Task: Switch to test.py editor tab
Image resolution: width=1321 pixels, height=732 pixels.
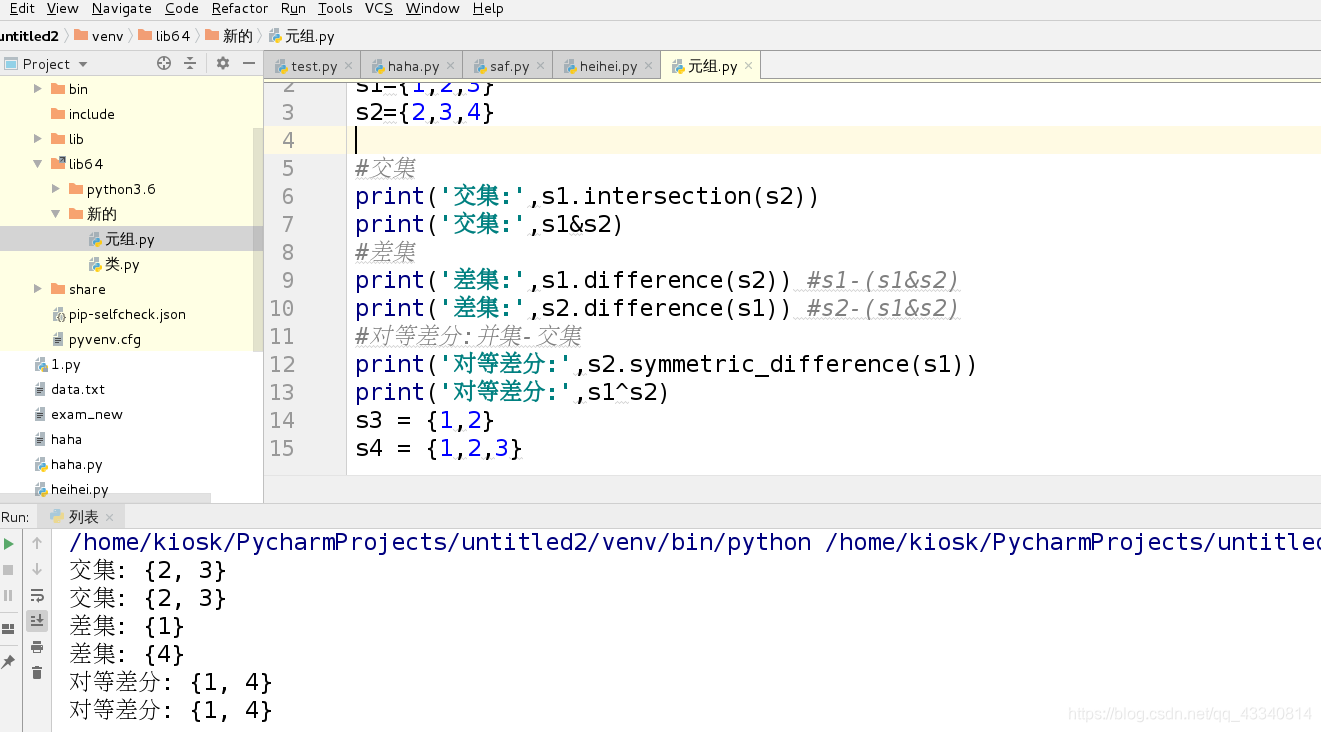Action: [311, 66]
